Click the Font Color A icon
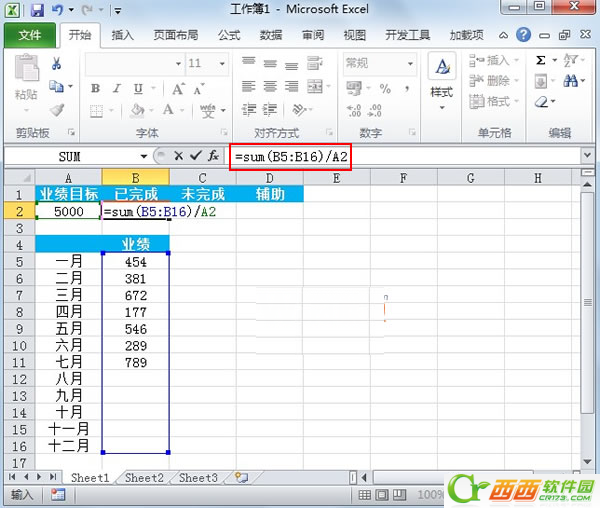This screenshot has height=508, width=600. (x=168, y=110)
